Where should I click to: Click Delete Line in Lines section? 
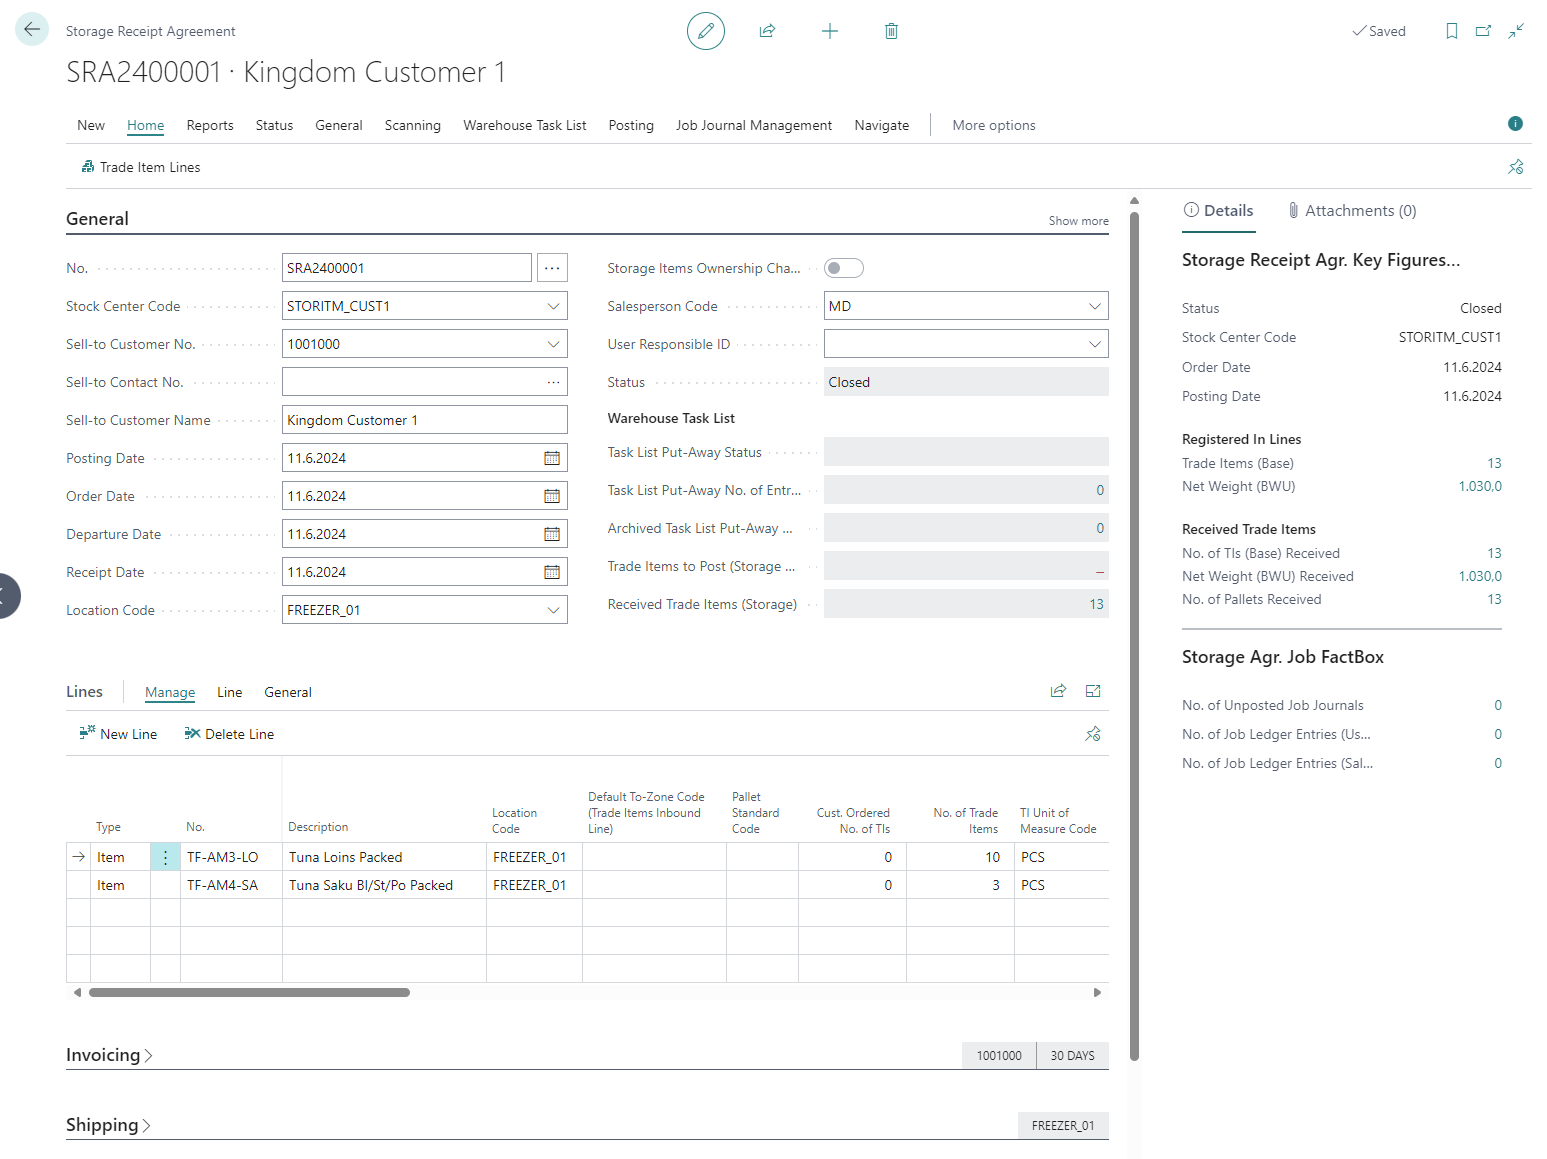[x=229, y=734]
